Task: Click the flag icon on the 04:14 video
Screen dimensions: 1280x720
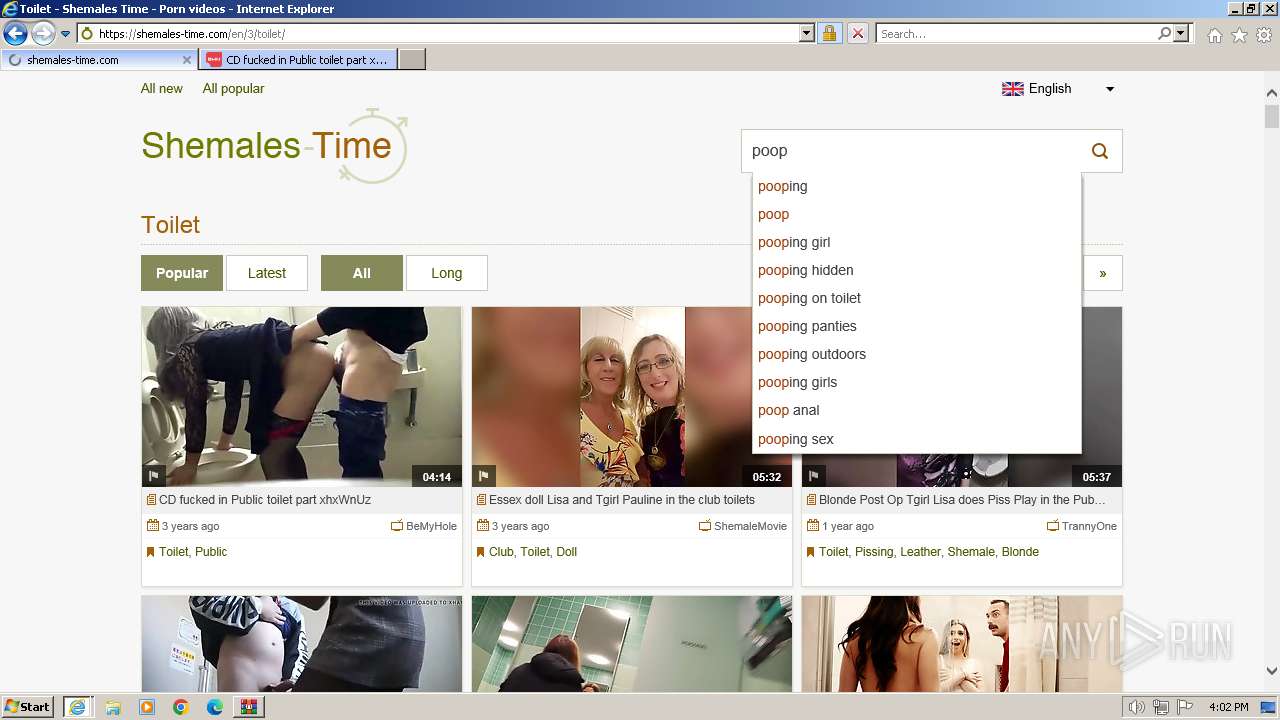Action: (154, 476)
